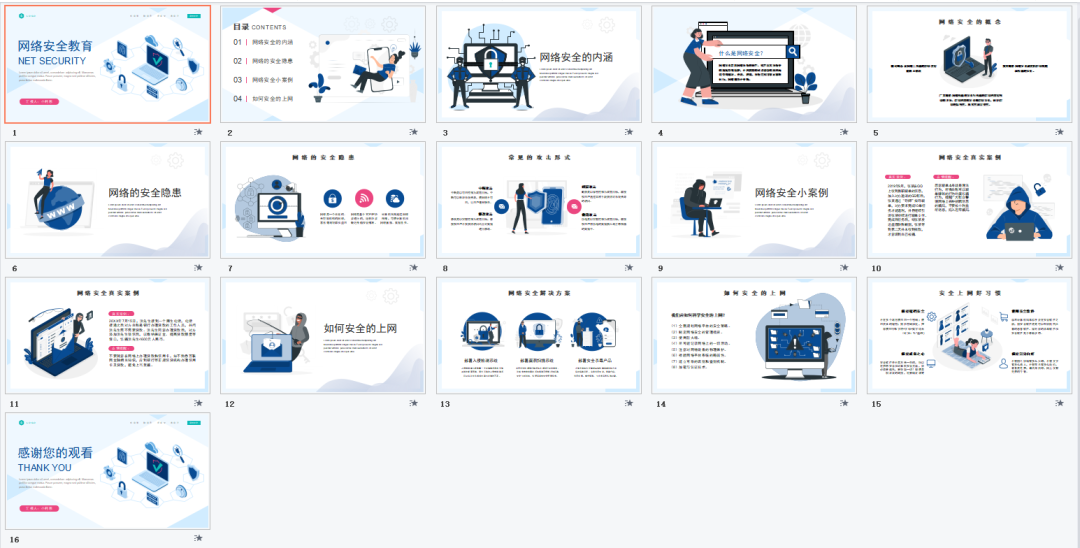Viewport: 1080px width, 548px height.
Task: Click the number label "6" below its slide
Action: point(14,268)
